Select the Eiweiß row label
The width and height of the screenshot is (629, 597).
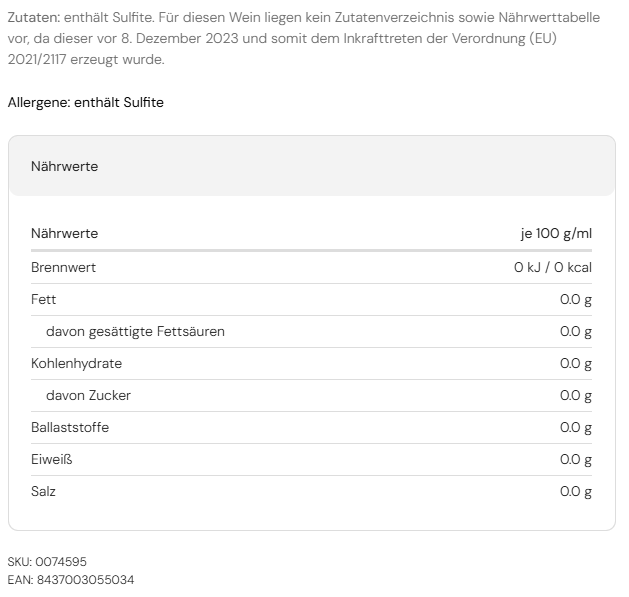coord(52,460)
